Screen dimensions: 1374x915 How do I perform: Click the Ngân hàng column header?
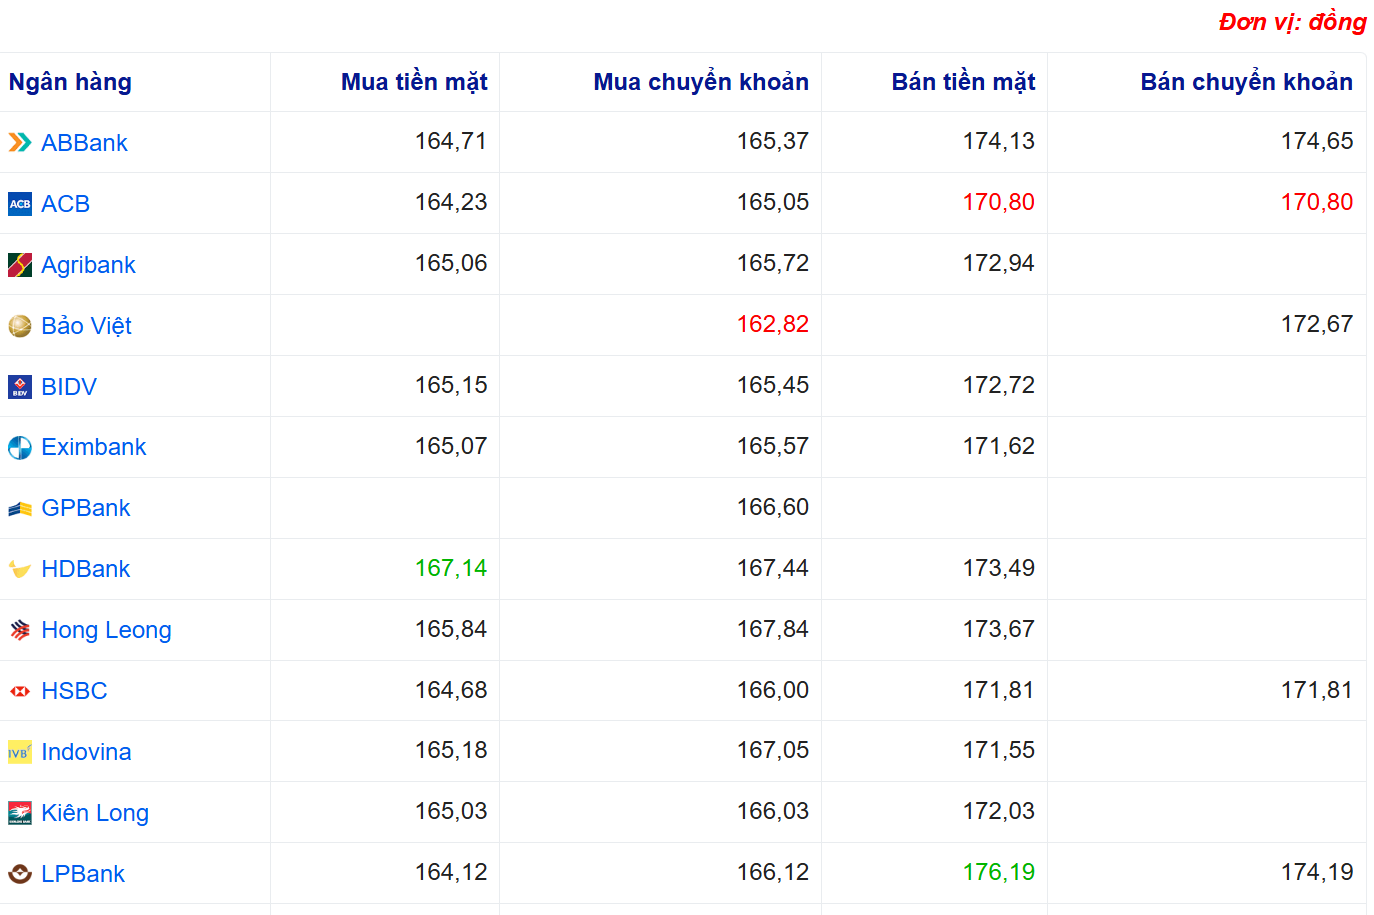[x=70, y=82]
